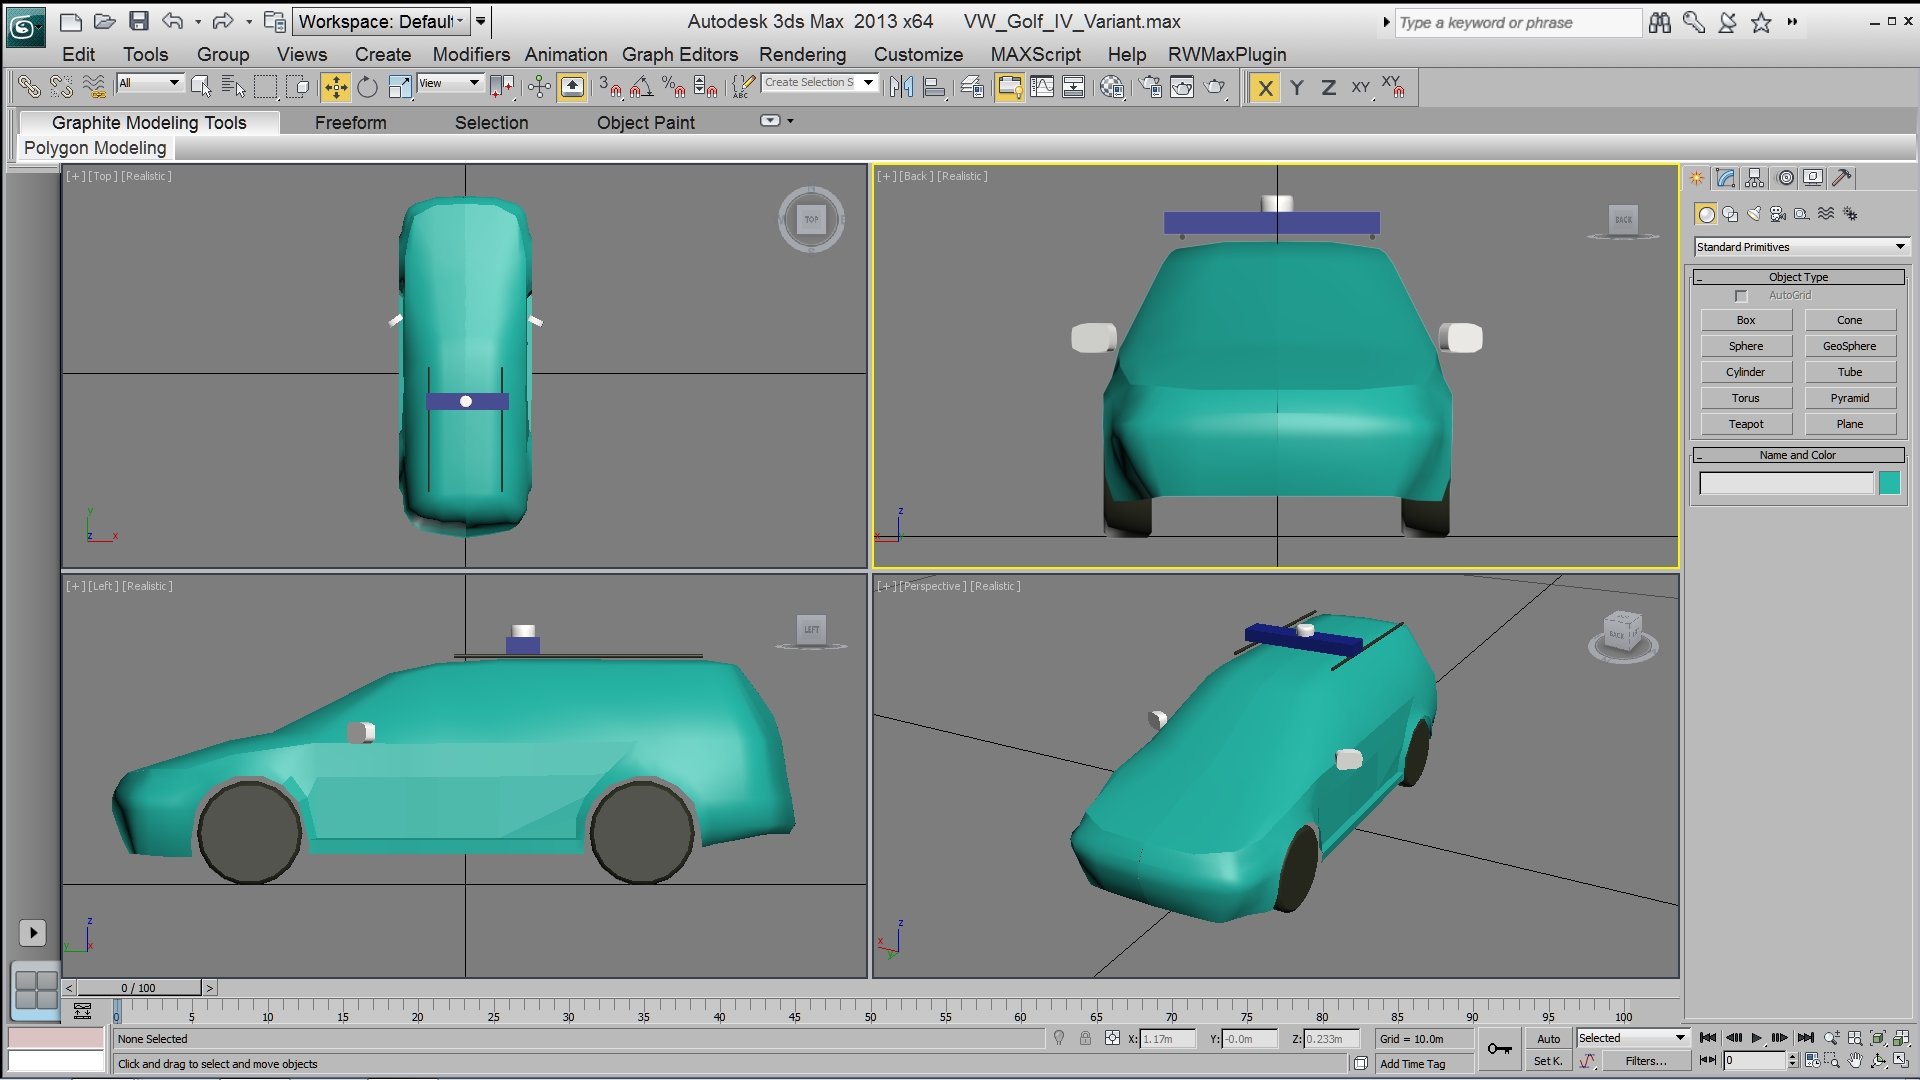This screenshot has height=1080, width=1920.
Task: Toggle the Angle Snap icon
Action: click(641, 88)
